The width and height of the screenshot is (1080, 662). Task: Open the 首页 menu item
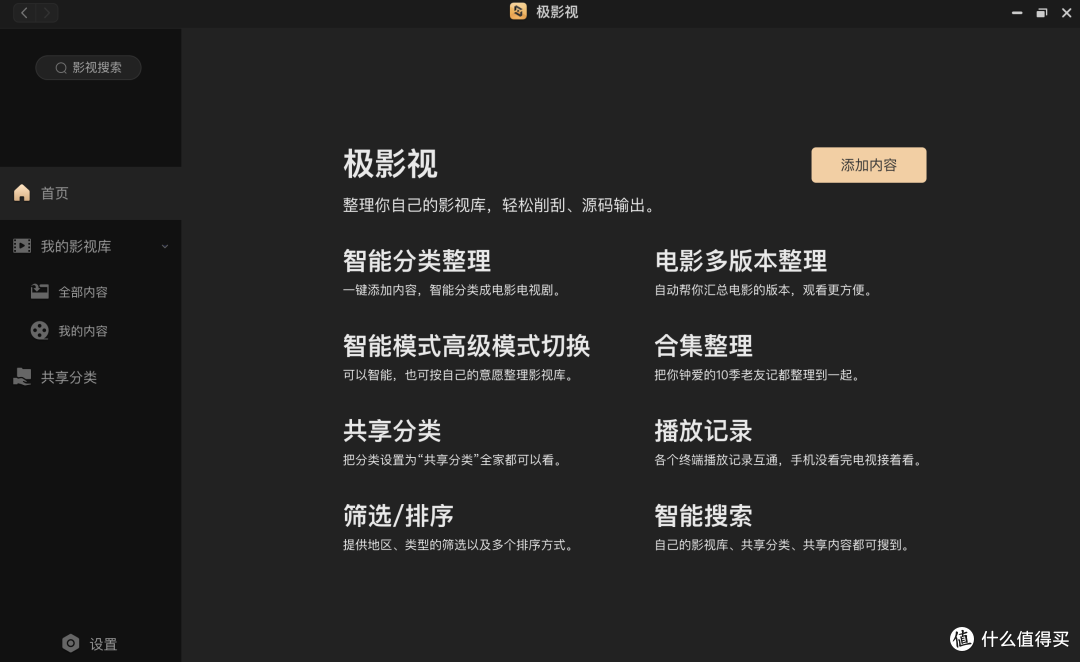tap(90, 193)
